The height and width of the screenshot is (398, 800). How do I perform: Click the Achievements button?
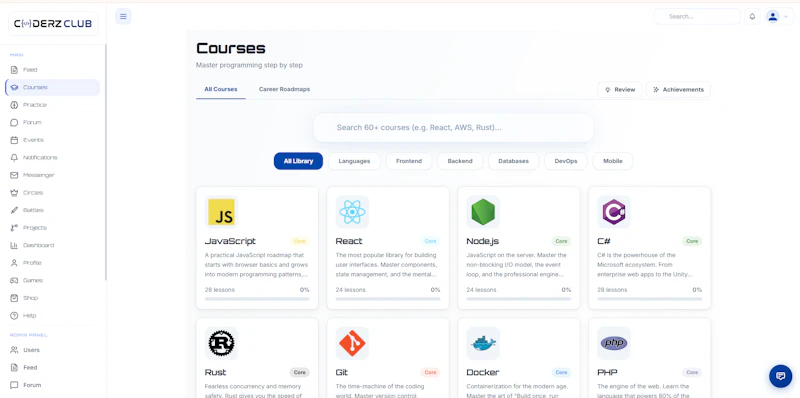coord(678,89)
